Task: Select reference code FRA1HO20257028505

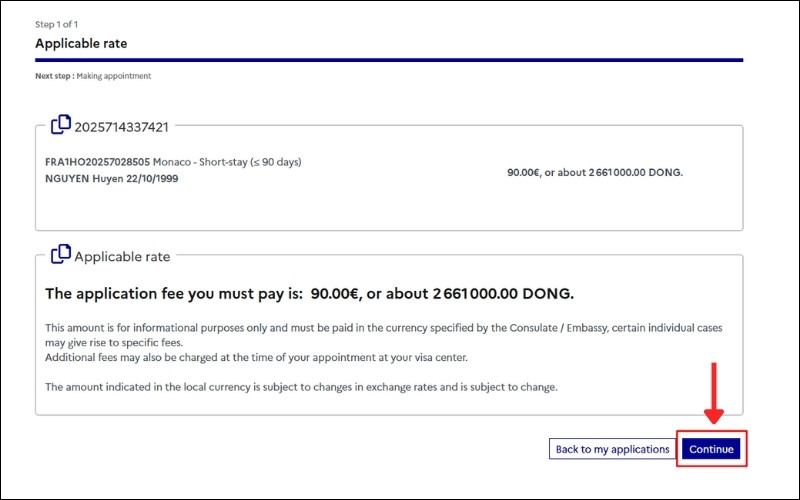Action: tap(98, 162)
